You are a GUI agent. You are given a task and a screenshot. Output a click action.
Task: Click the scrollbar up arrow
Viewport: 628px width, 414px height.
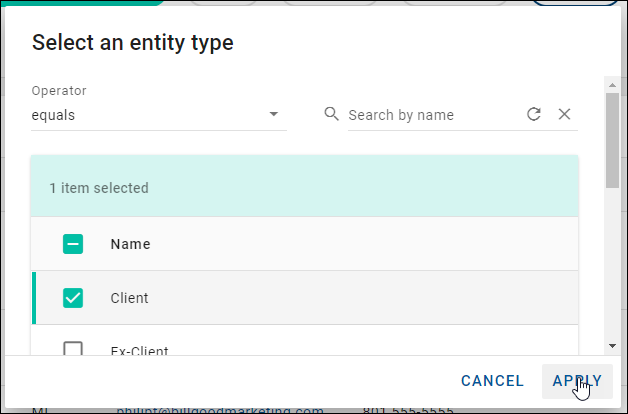612,85
